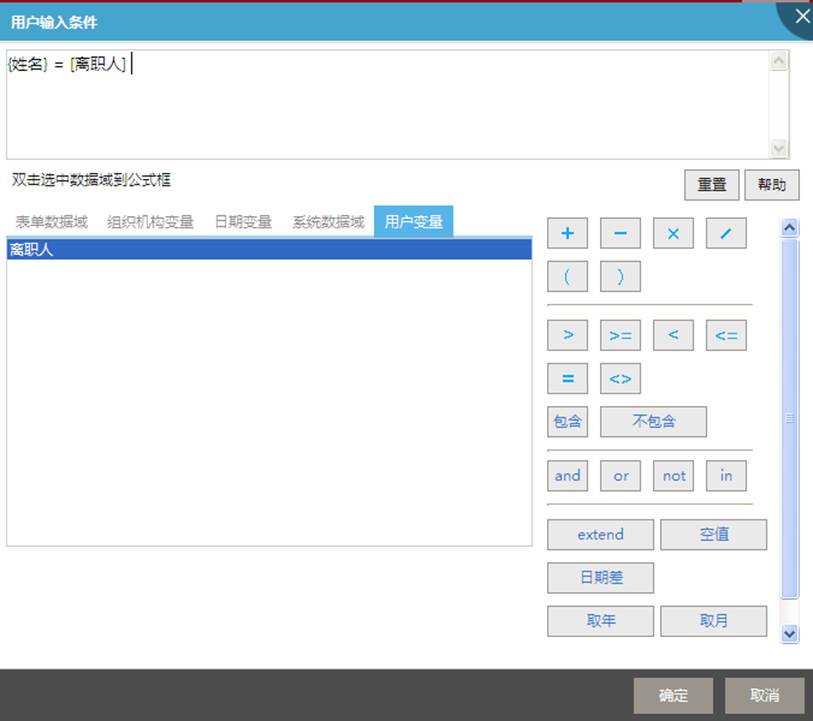The image size is (813, 721).
Task: Add the multiplication operator
Action: pyautogui.click(x=673, y=234)
